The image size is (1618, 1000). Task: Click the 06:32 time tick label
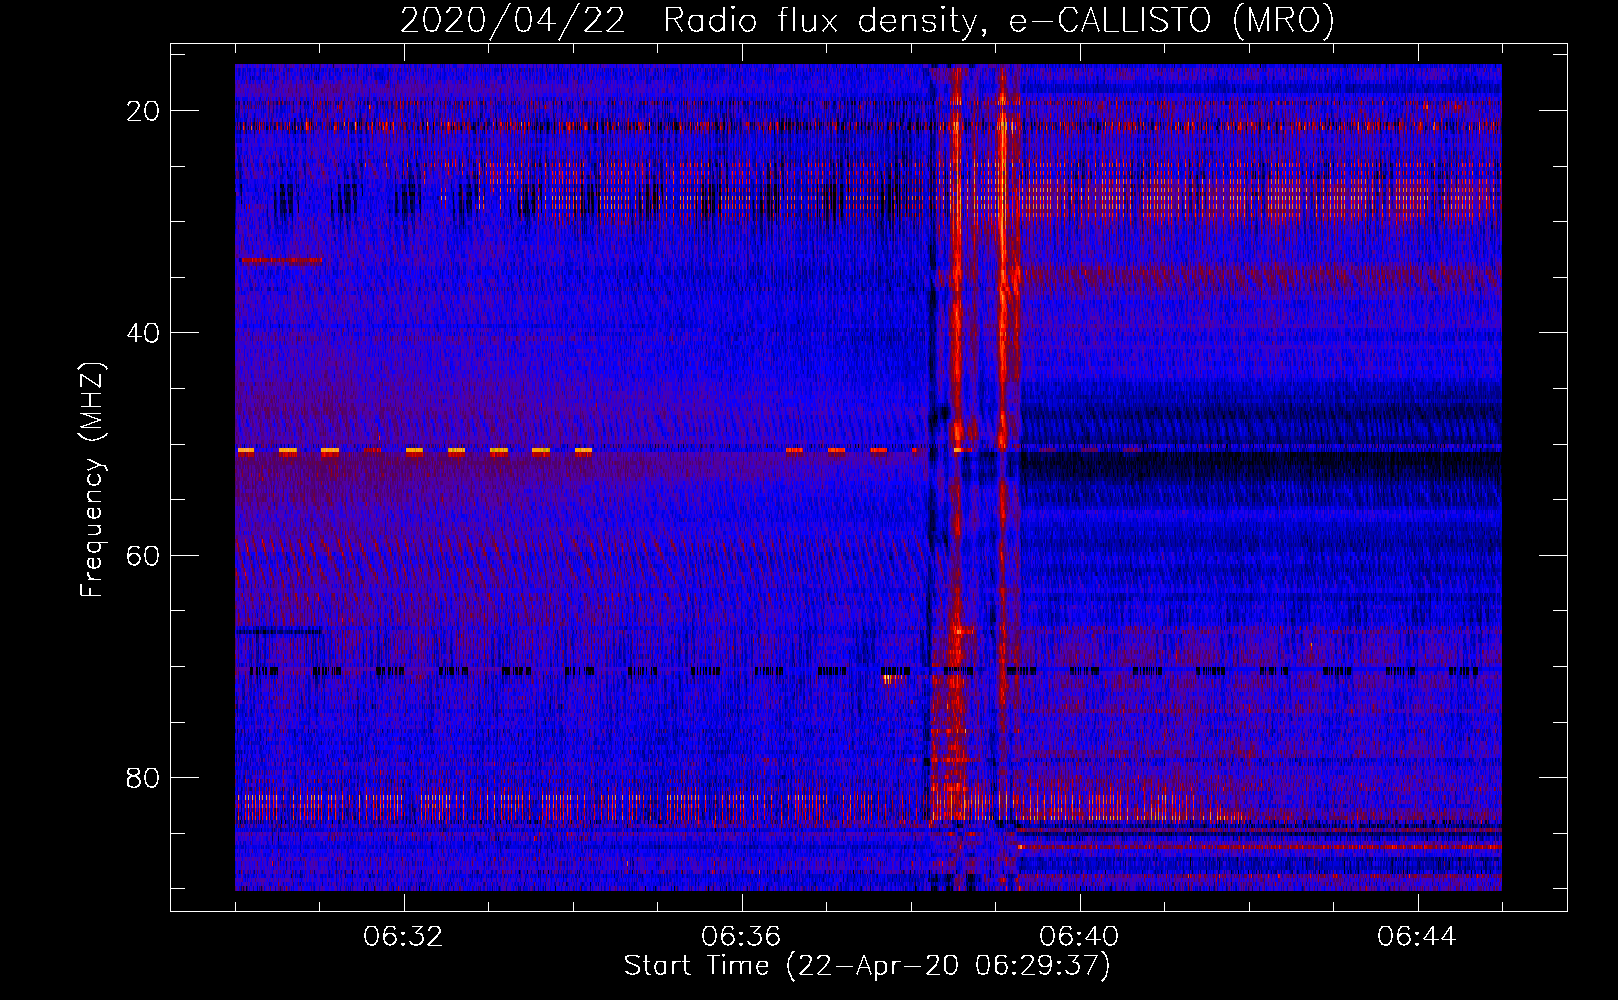pos(403,937)
